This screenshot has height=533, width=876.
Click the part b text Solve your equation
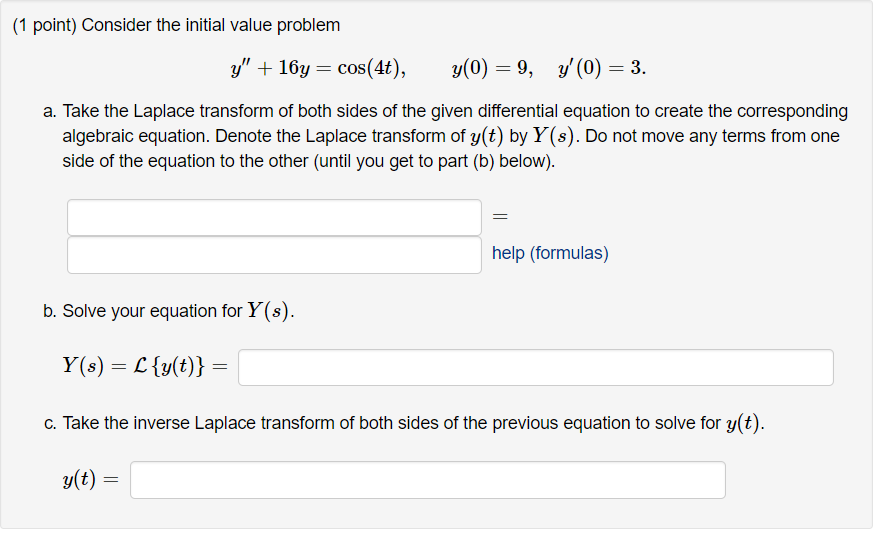(x=153, y=311)
